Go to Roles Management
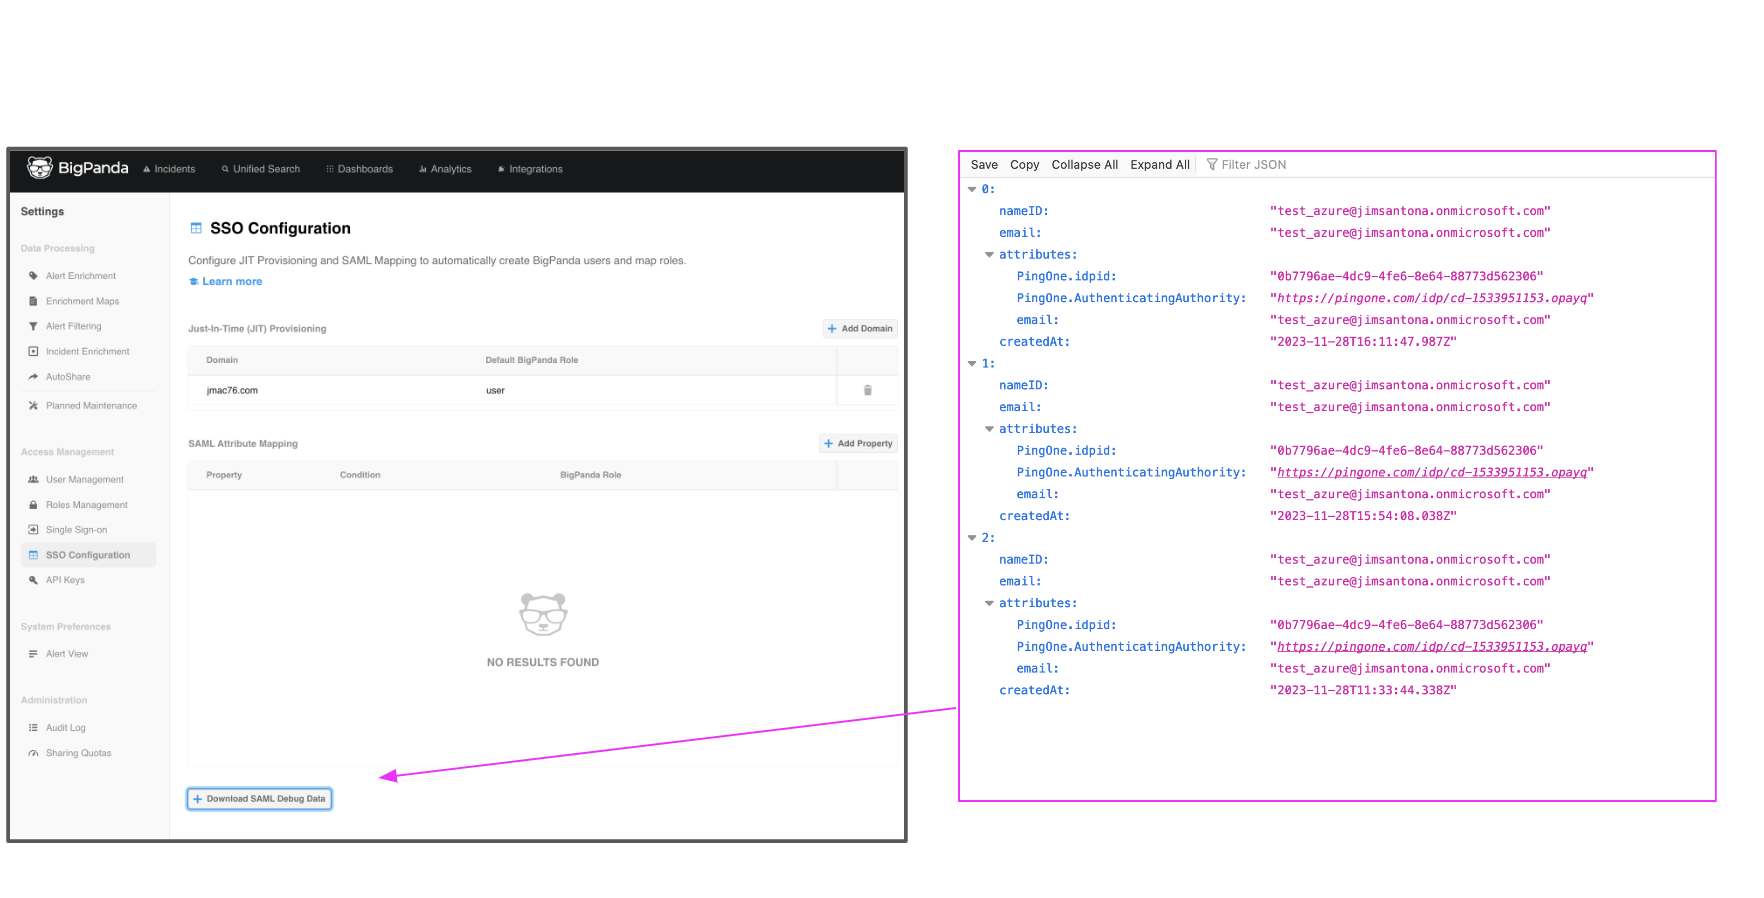The image size is (1764, 898). click(87, 505)
